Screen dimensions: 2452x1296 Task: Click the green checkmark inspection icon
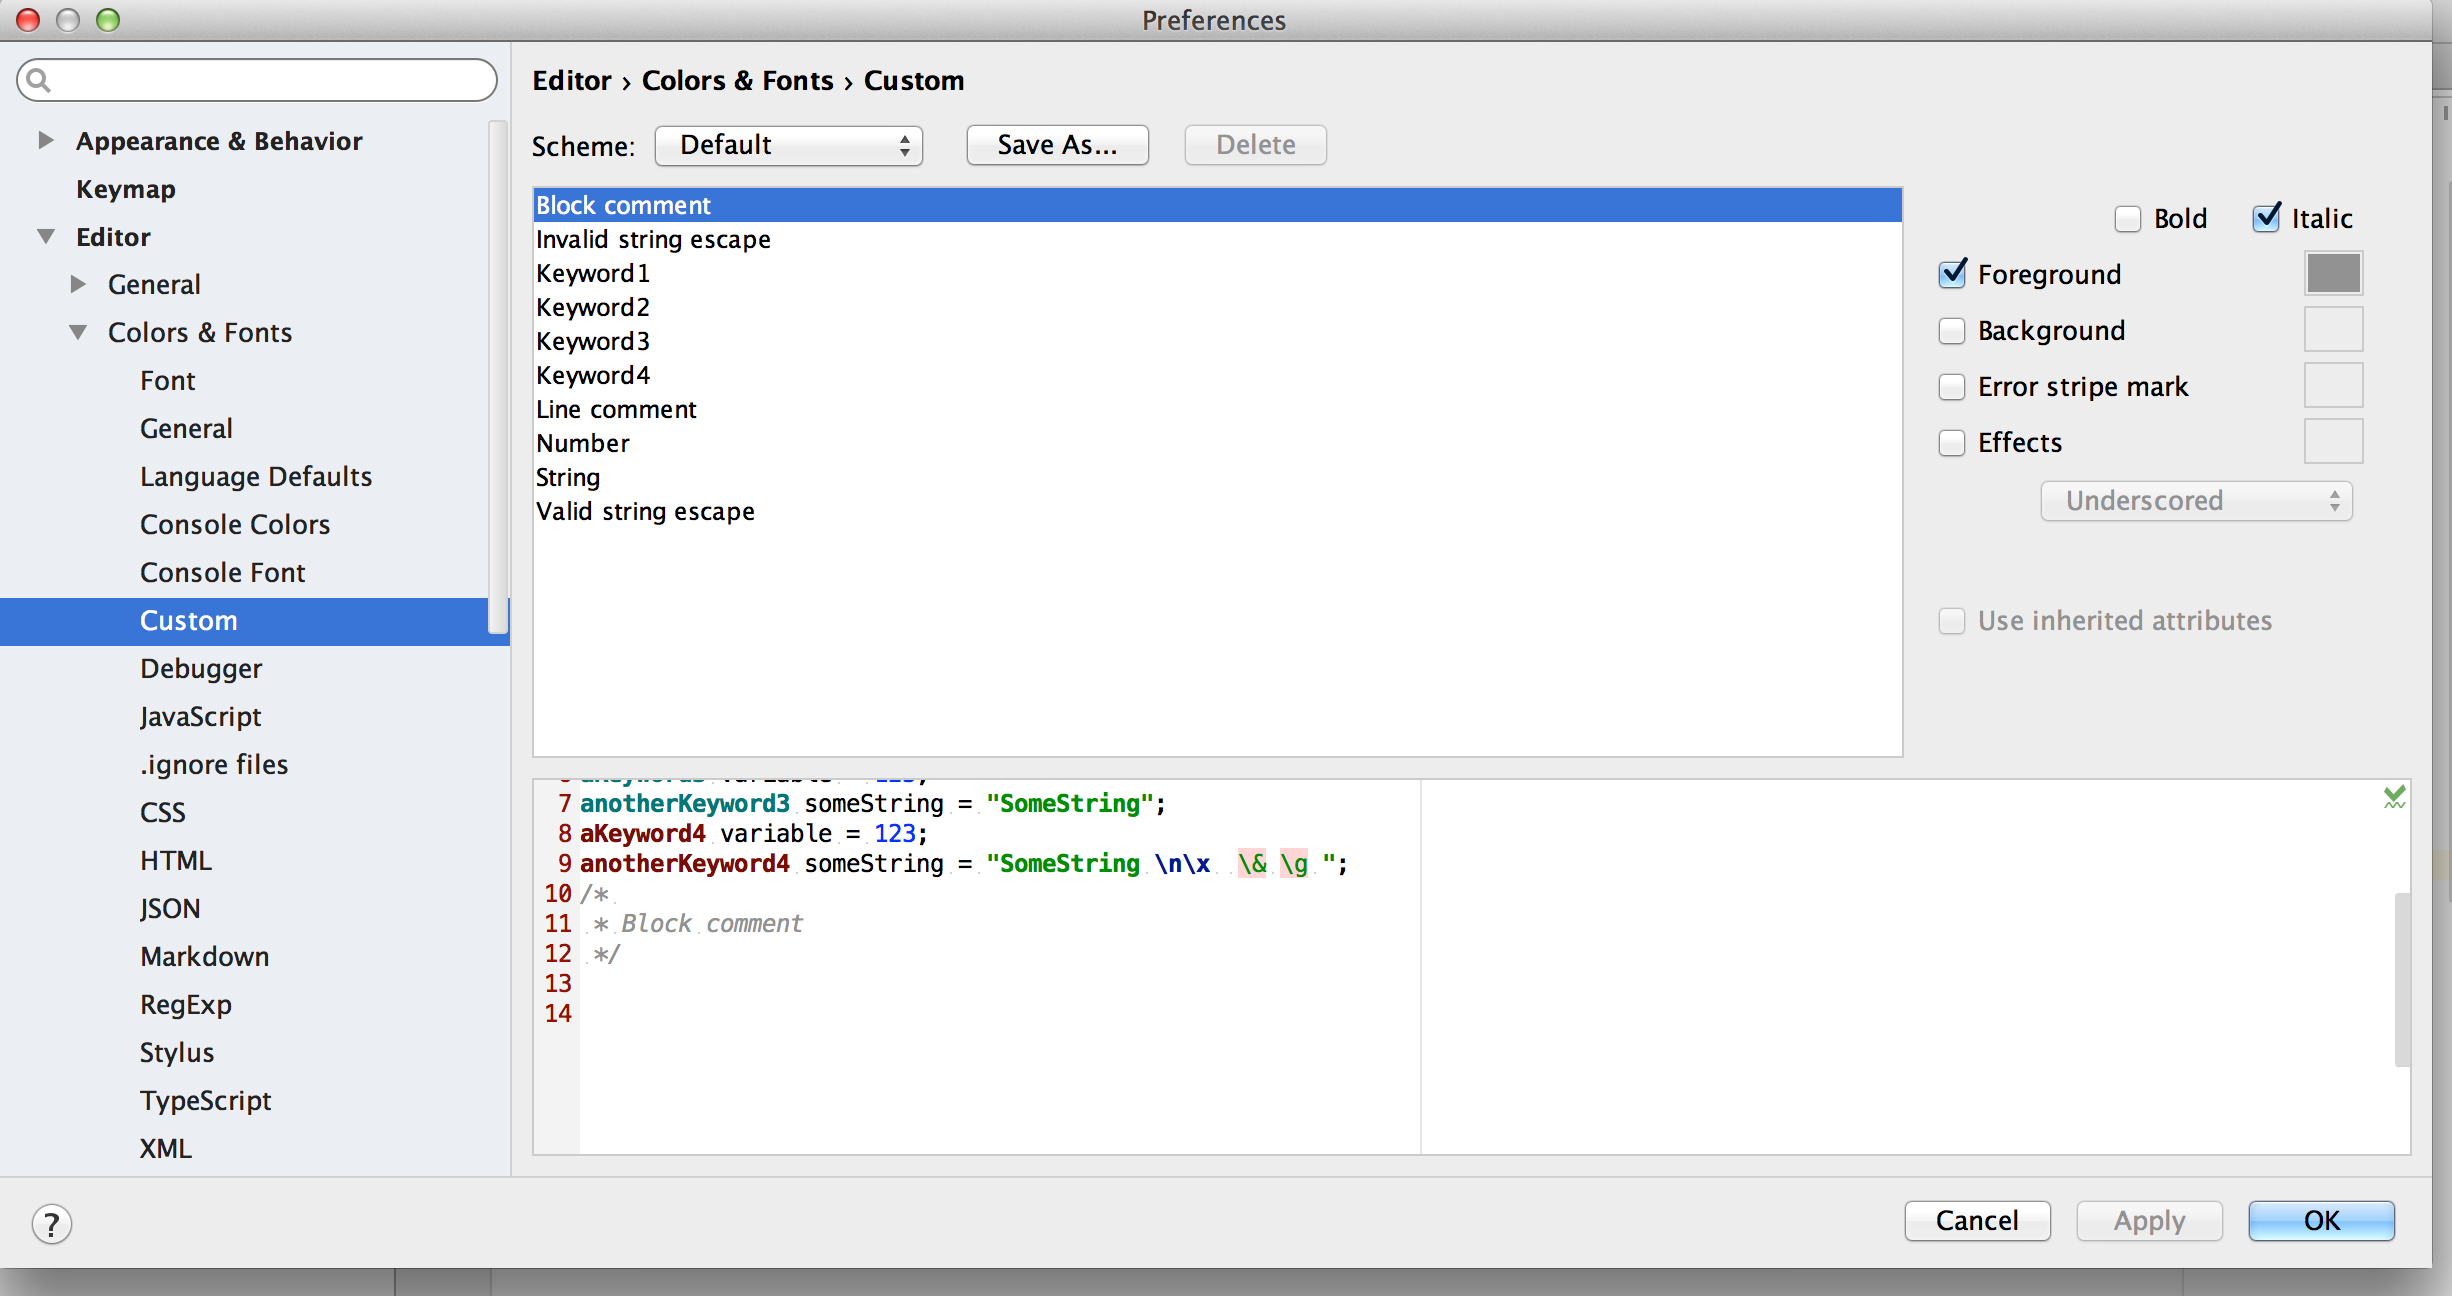tap(2394, 797)
